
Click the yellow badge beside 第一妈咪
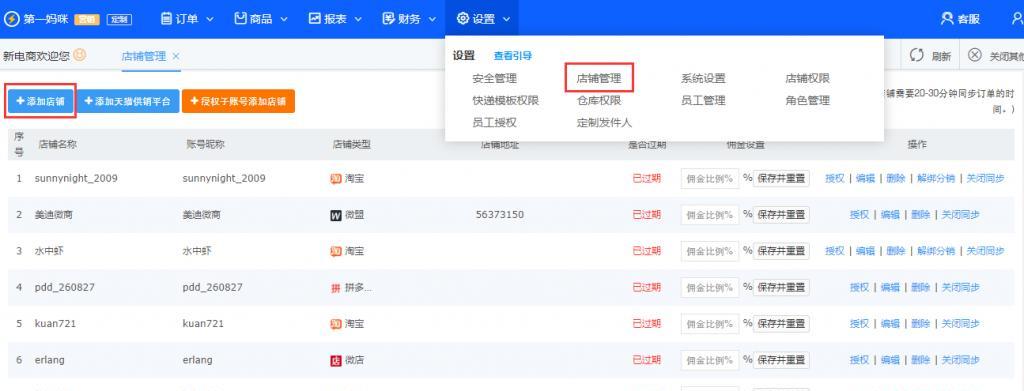tap(87, 20)
